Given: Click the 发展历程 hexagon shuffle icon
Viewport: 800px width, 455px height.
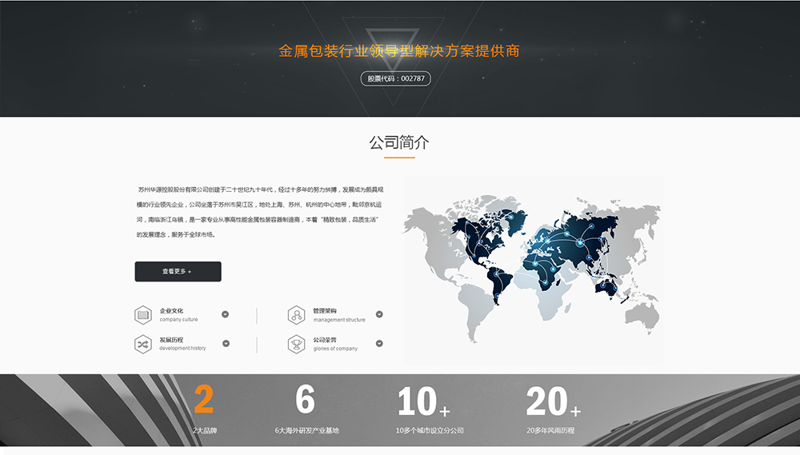Looking at the screenshot, I should (x=143, y=343).
